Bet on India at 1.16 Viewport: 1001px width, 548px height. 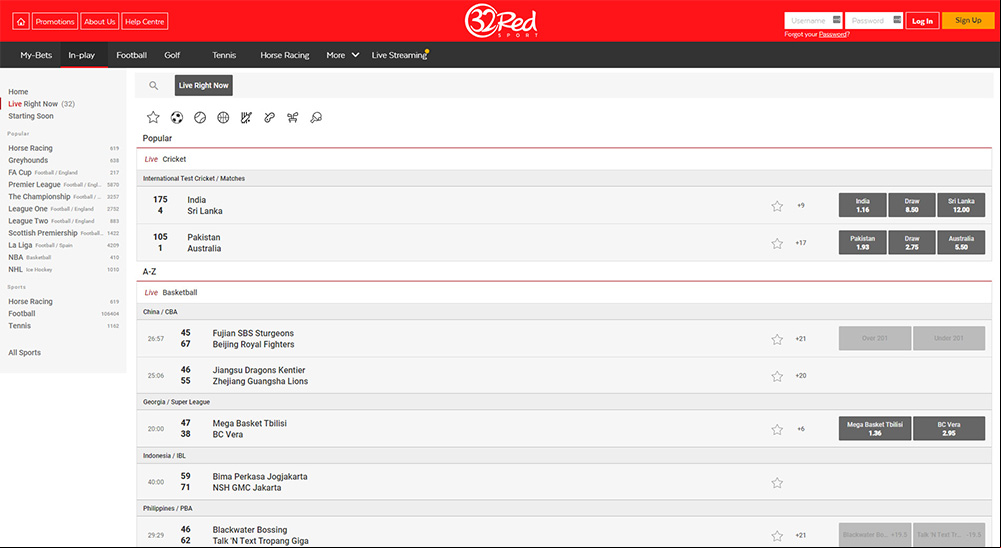(862, 205)
